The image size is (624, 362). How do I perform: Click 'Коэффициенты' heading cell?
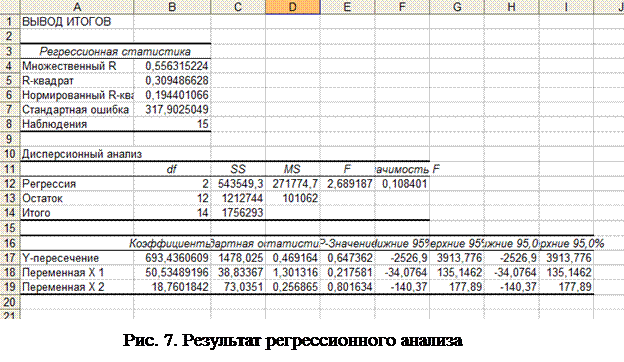pos(172,243)
